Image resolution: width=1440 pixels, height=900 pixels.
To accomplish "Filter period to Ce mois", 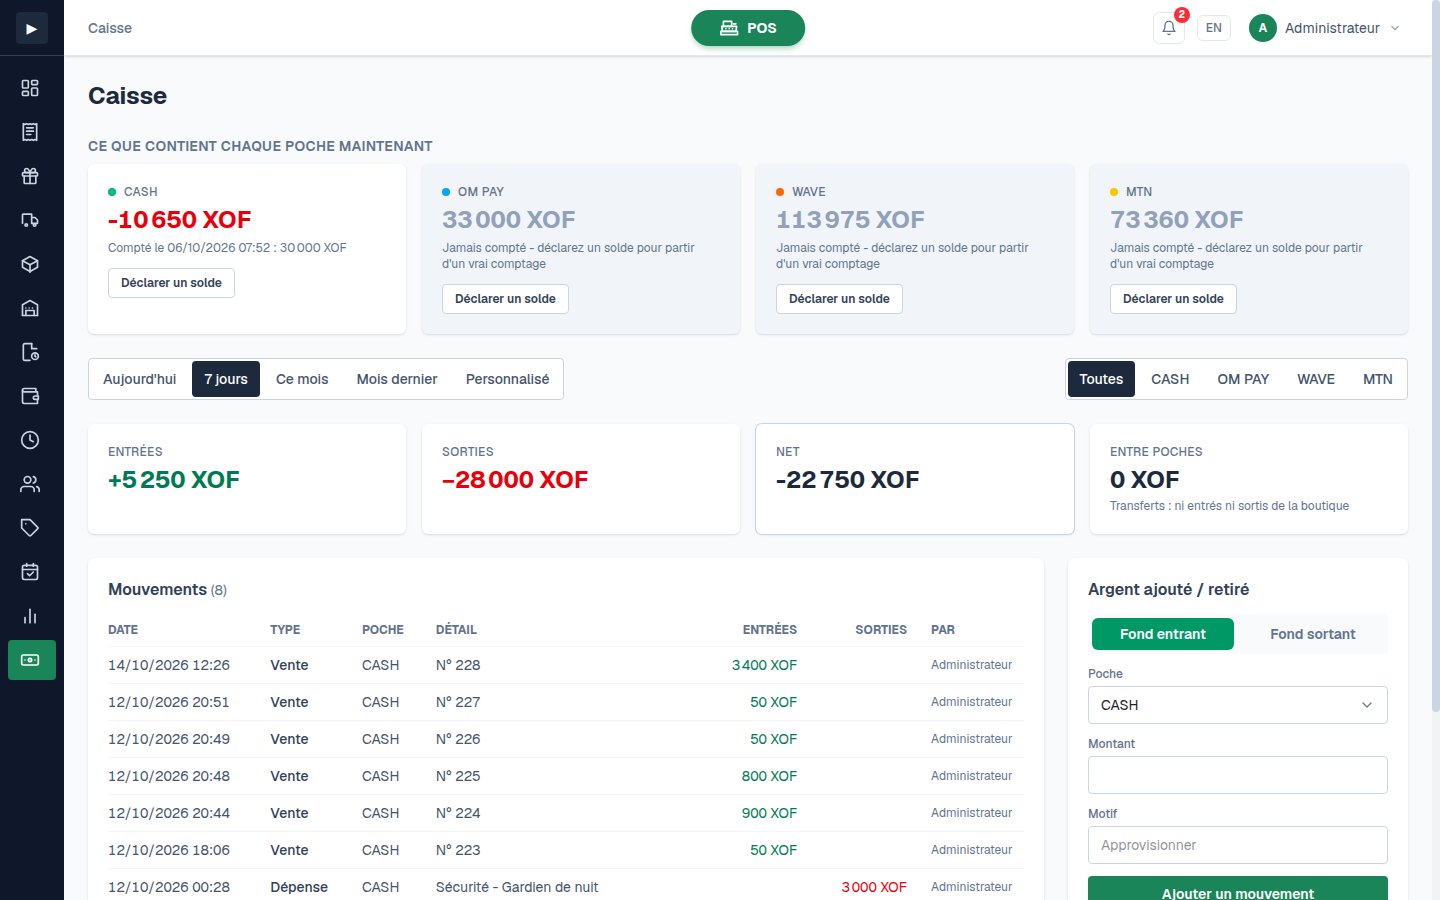I will click(302, 379).
